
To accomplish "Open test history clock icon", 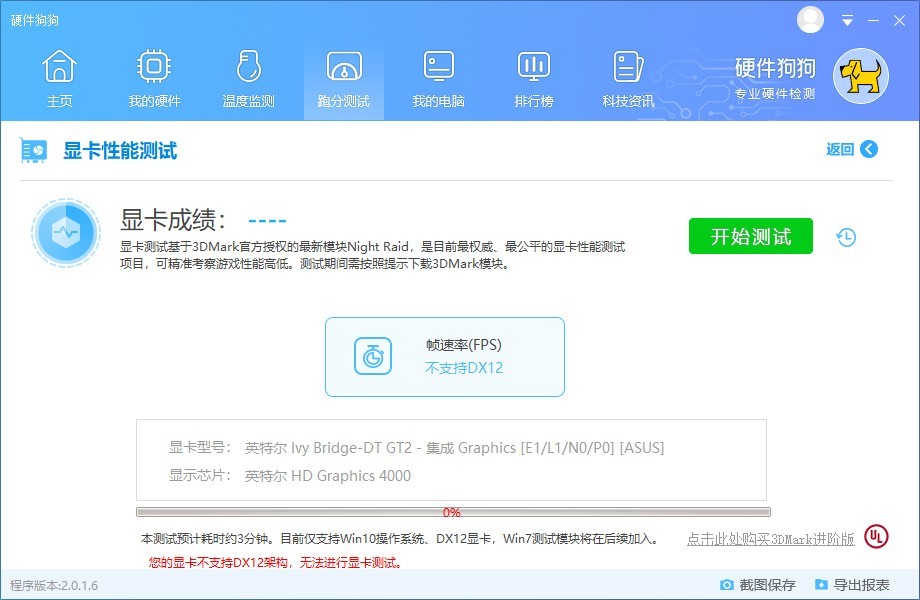I will [846, 237].
